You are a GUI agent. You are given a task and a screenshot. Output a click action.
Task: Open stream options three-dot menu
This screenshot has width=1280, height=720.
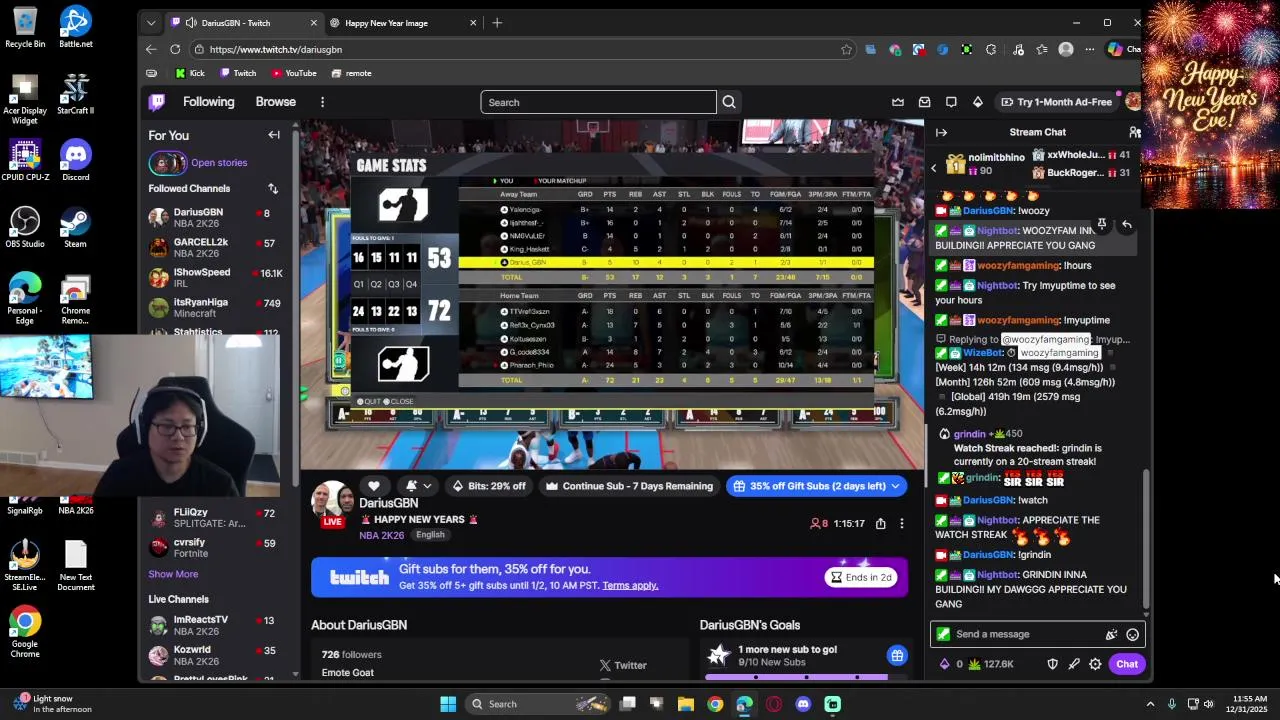[x=901, y=523]
